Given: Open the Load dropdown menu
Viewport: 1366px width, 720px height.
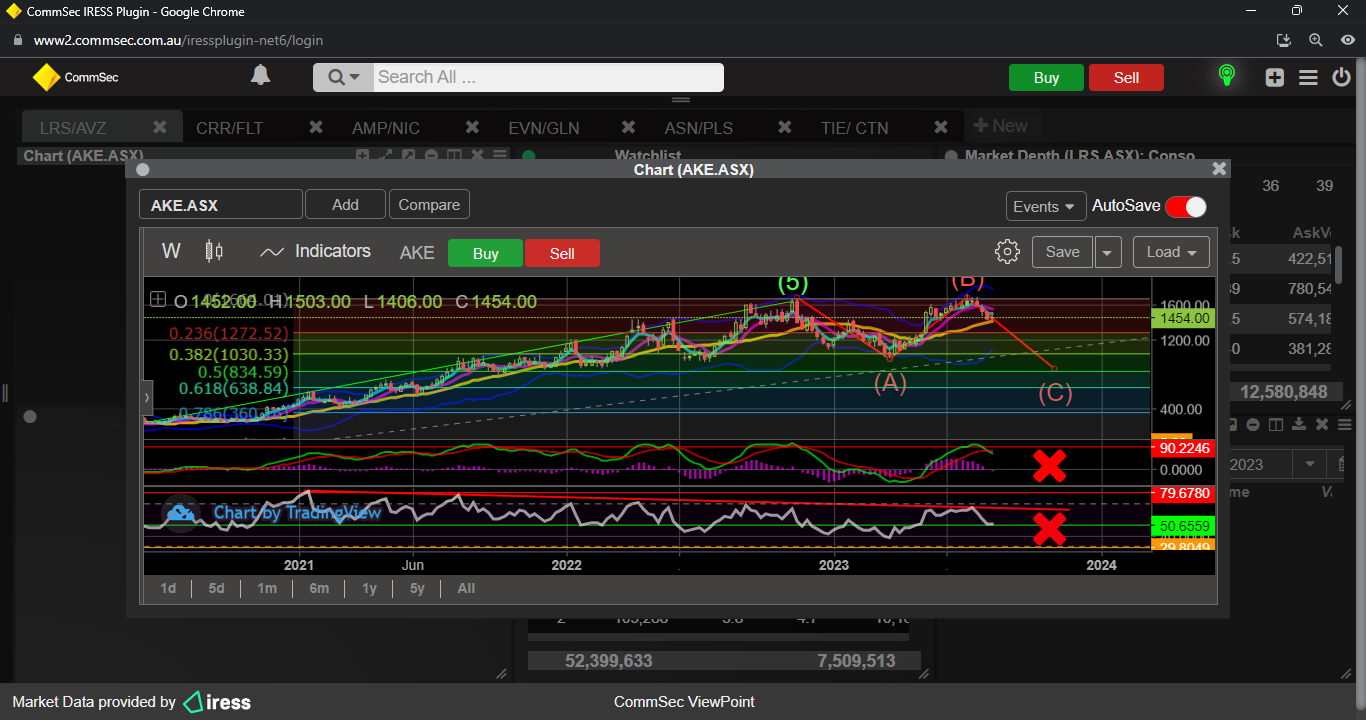Looking at the screenshot, I should click(1171, 252).
